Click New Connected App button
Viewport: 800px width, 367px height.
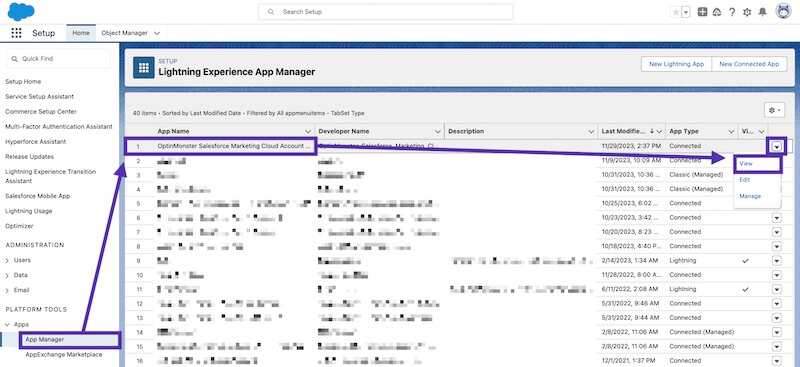[x=749, y=64]
